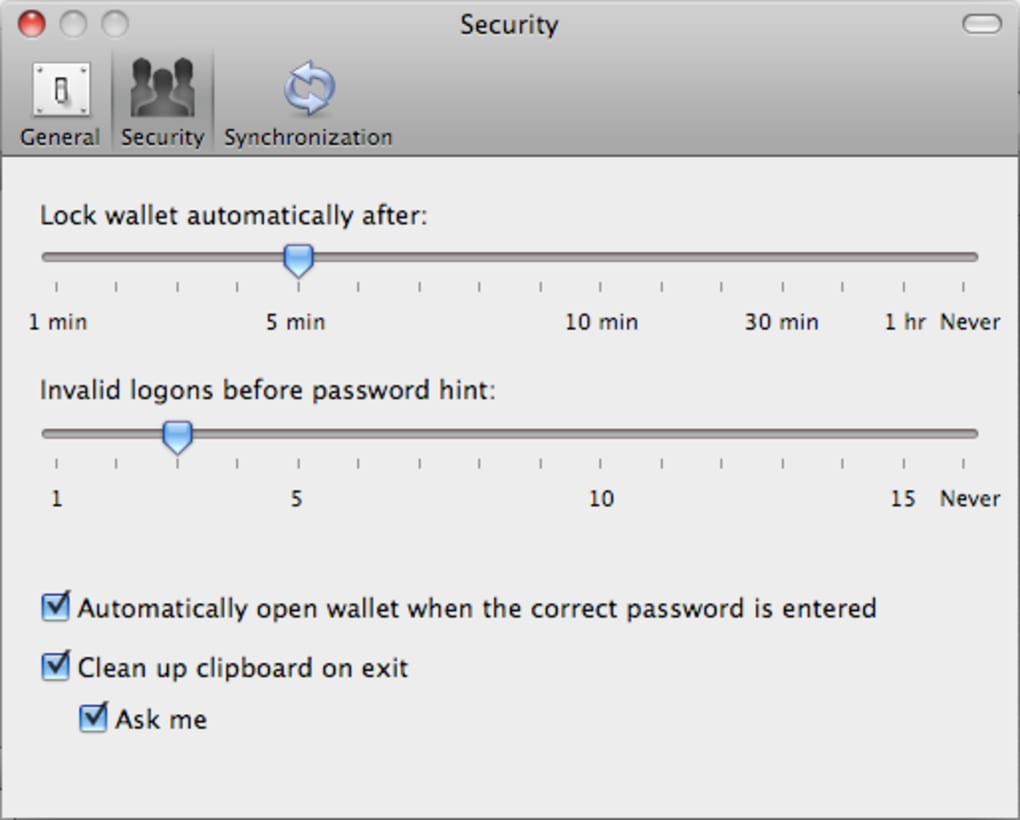Open the Synchronization arrows icon
Viewport: 1020px width, 820px height.
click(x=308, y=88)
